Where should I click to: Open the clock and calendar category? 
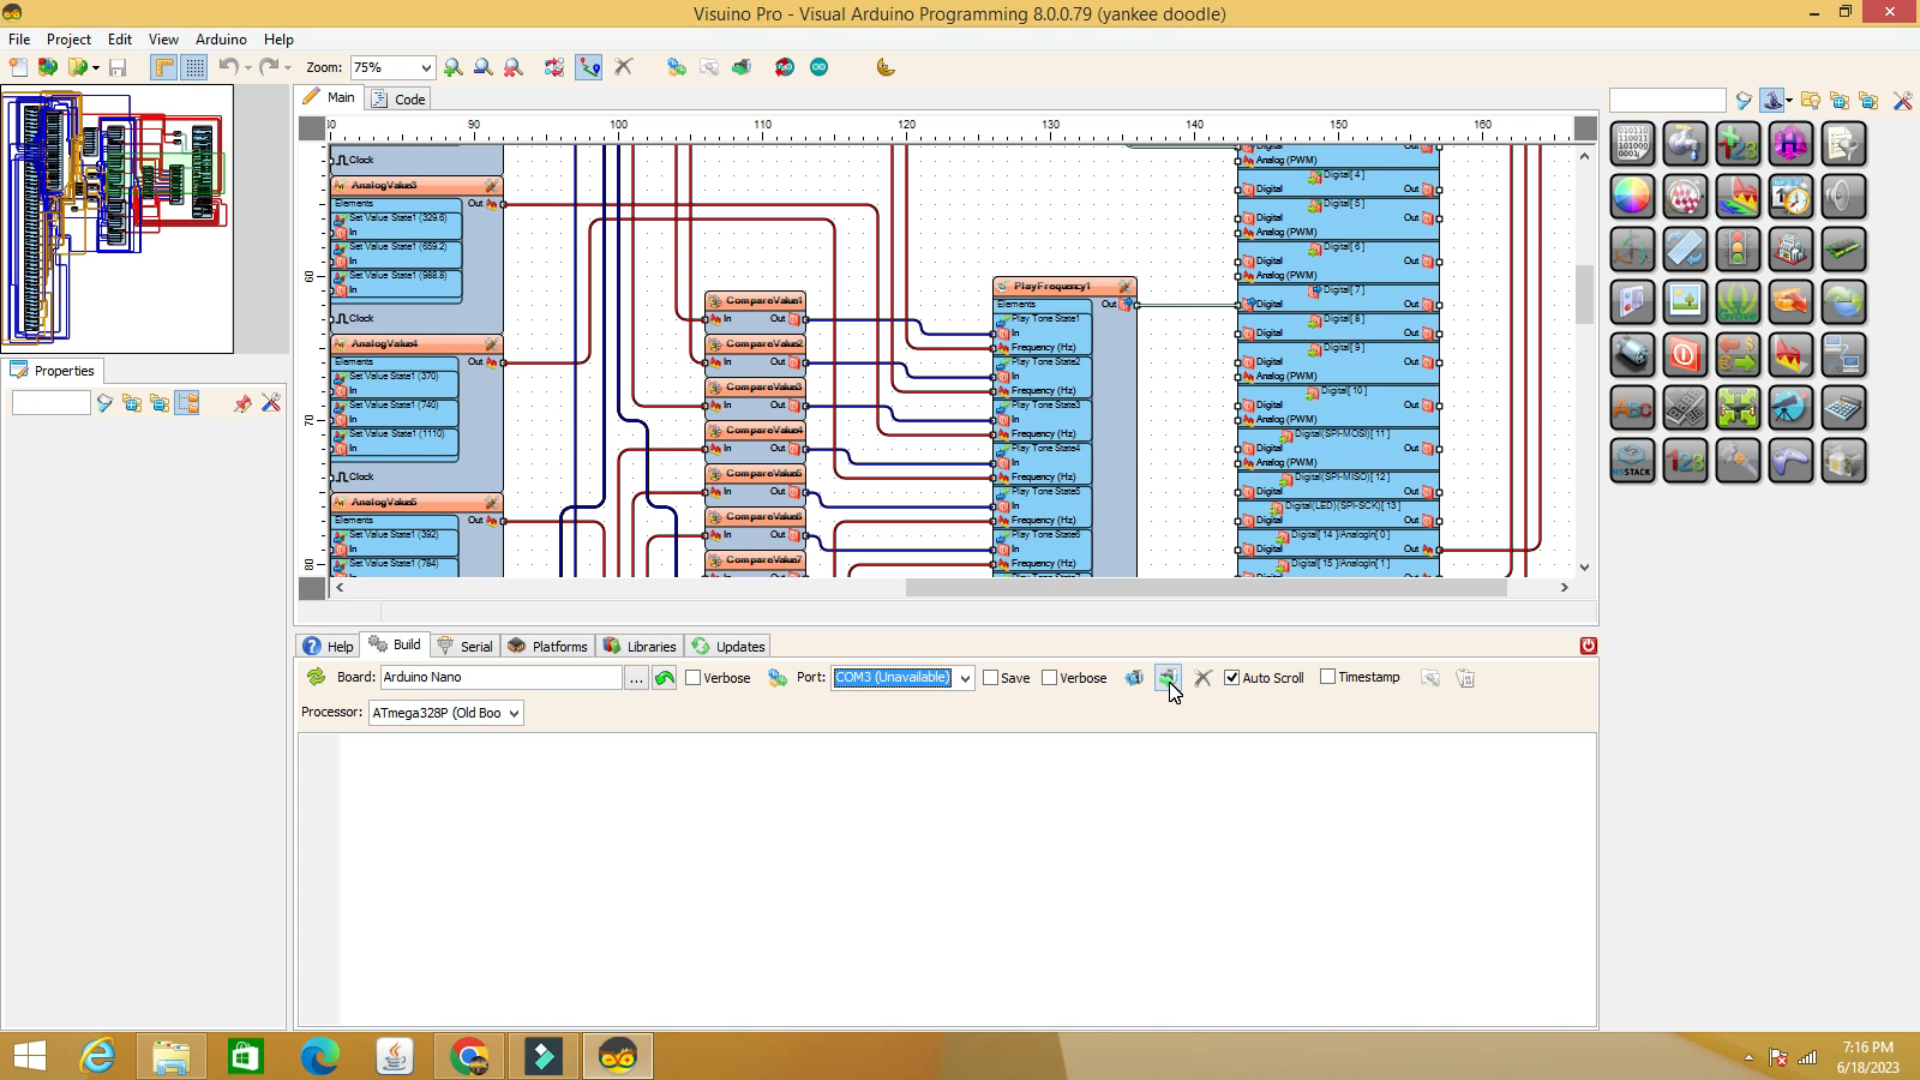pyautogui.click(x=1790, y=196)
